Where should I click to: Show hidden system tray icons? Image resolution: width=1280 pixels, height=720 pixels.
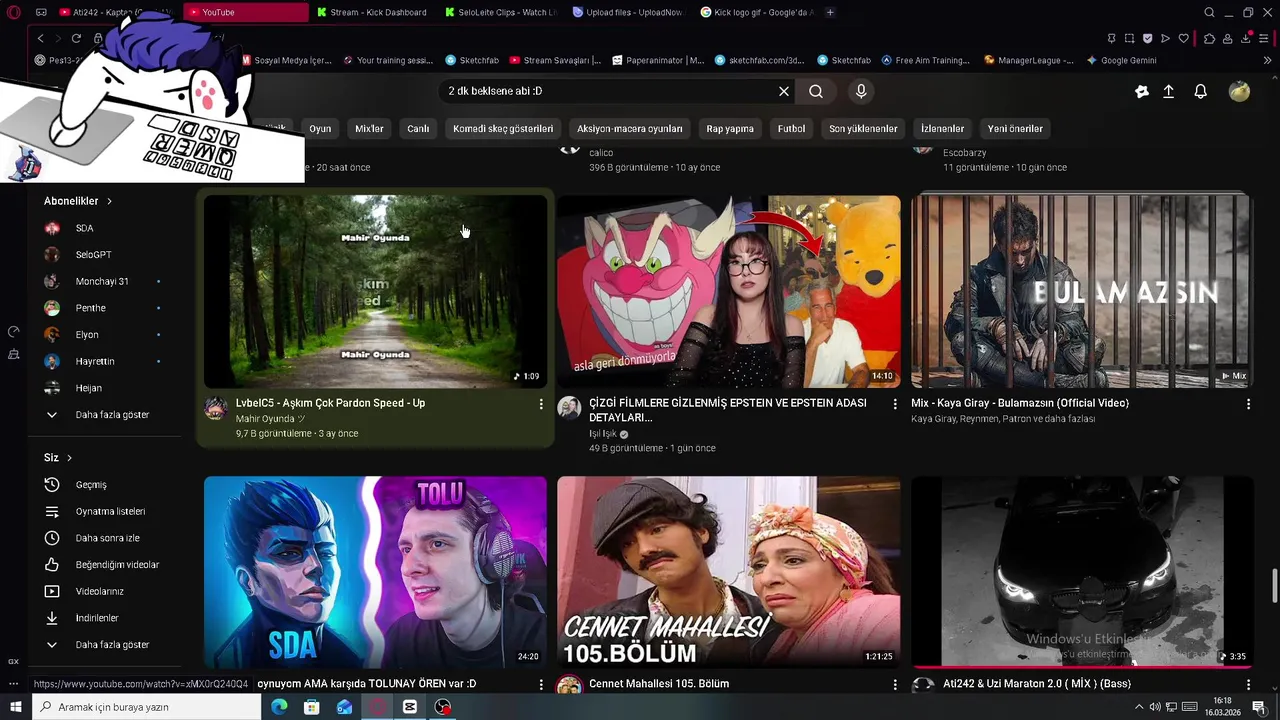[x=1138, y=707]
